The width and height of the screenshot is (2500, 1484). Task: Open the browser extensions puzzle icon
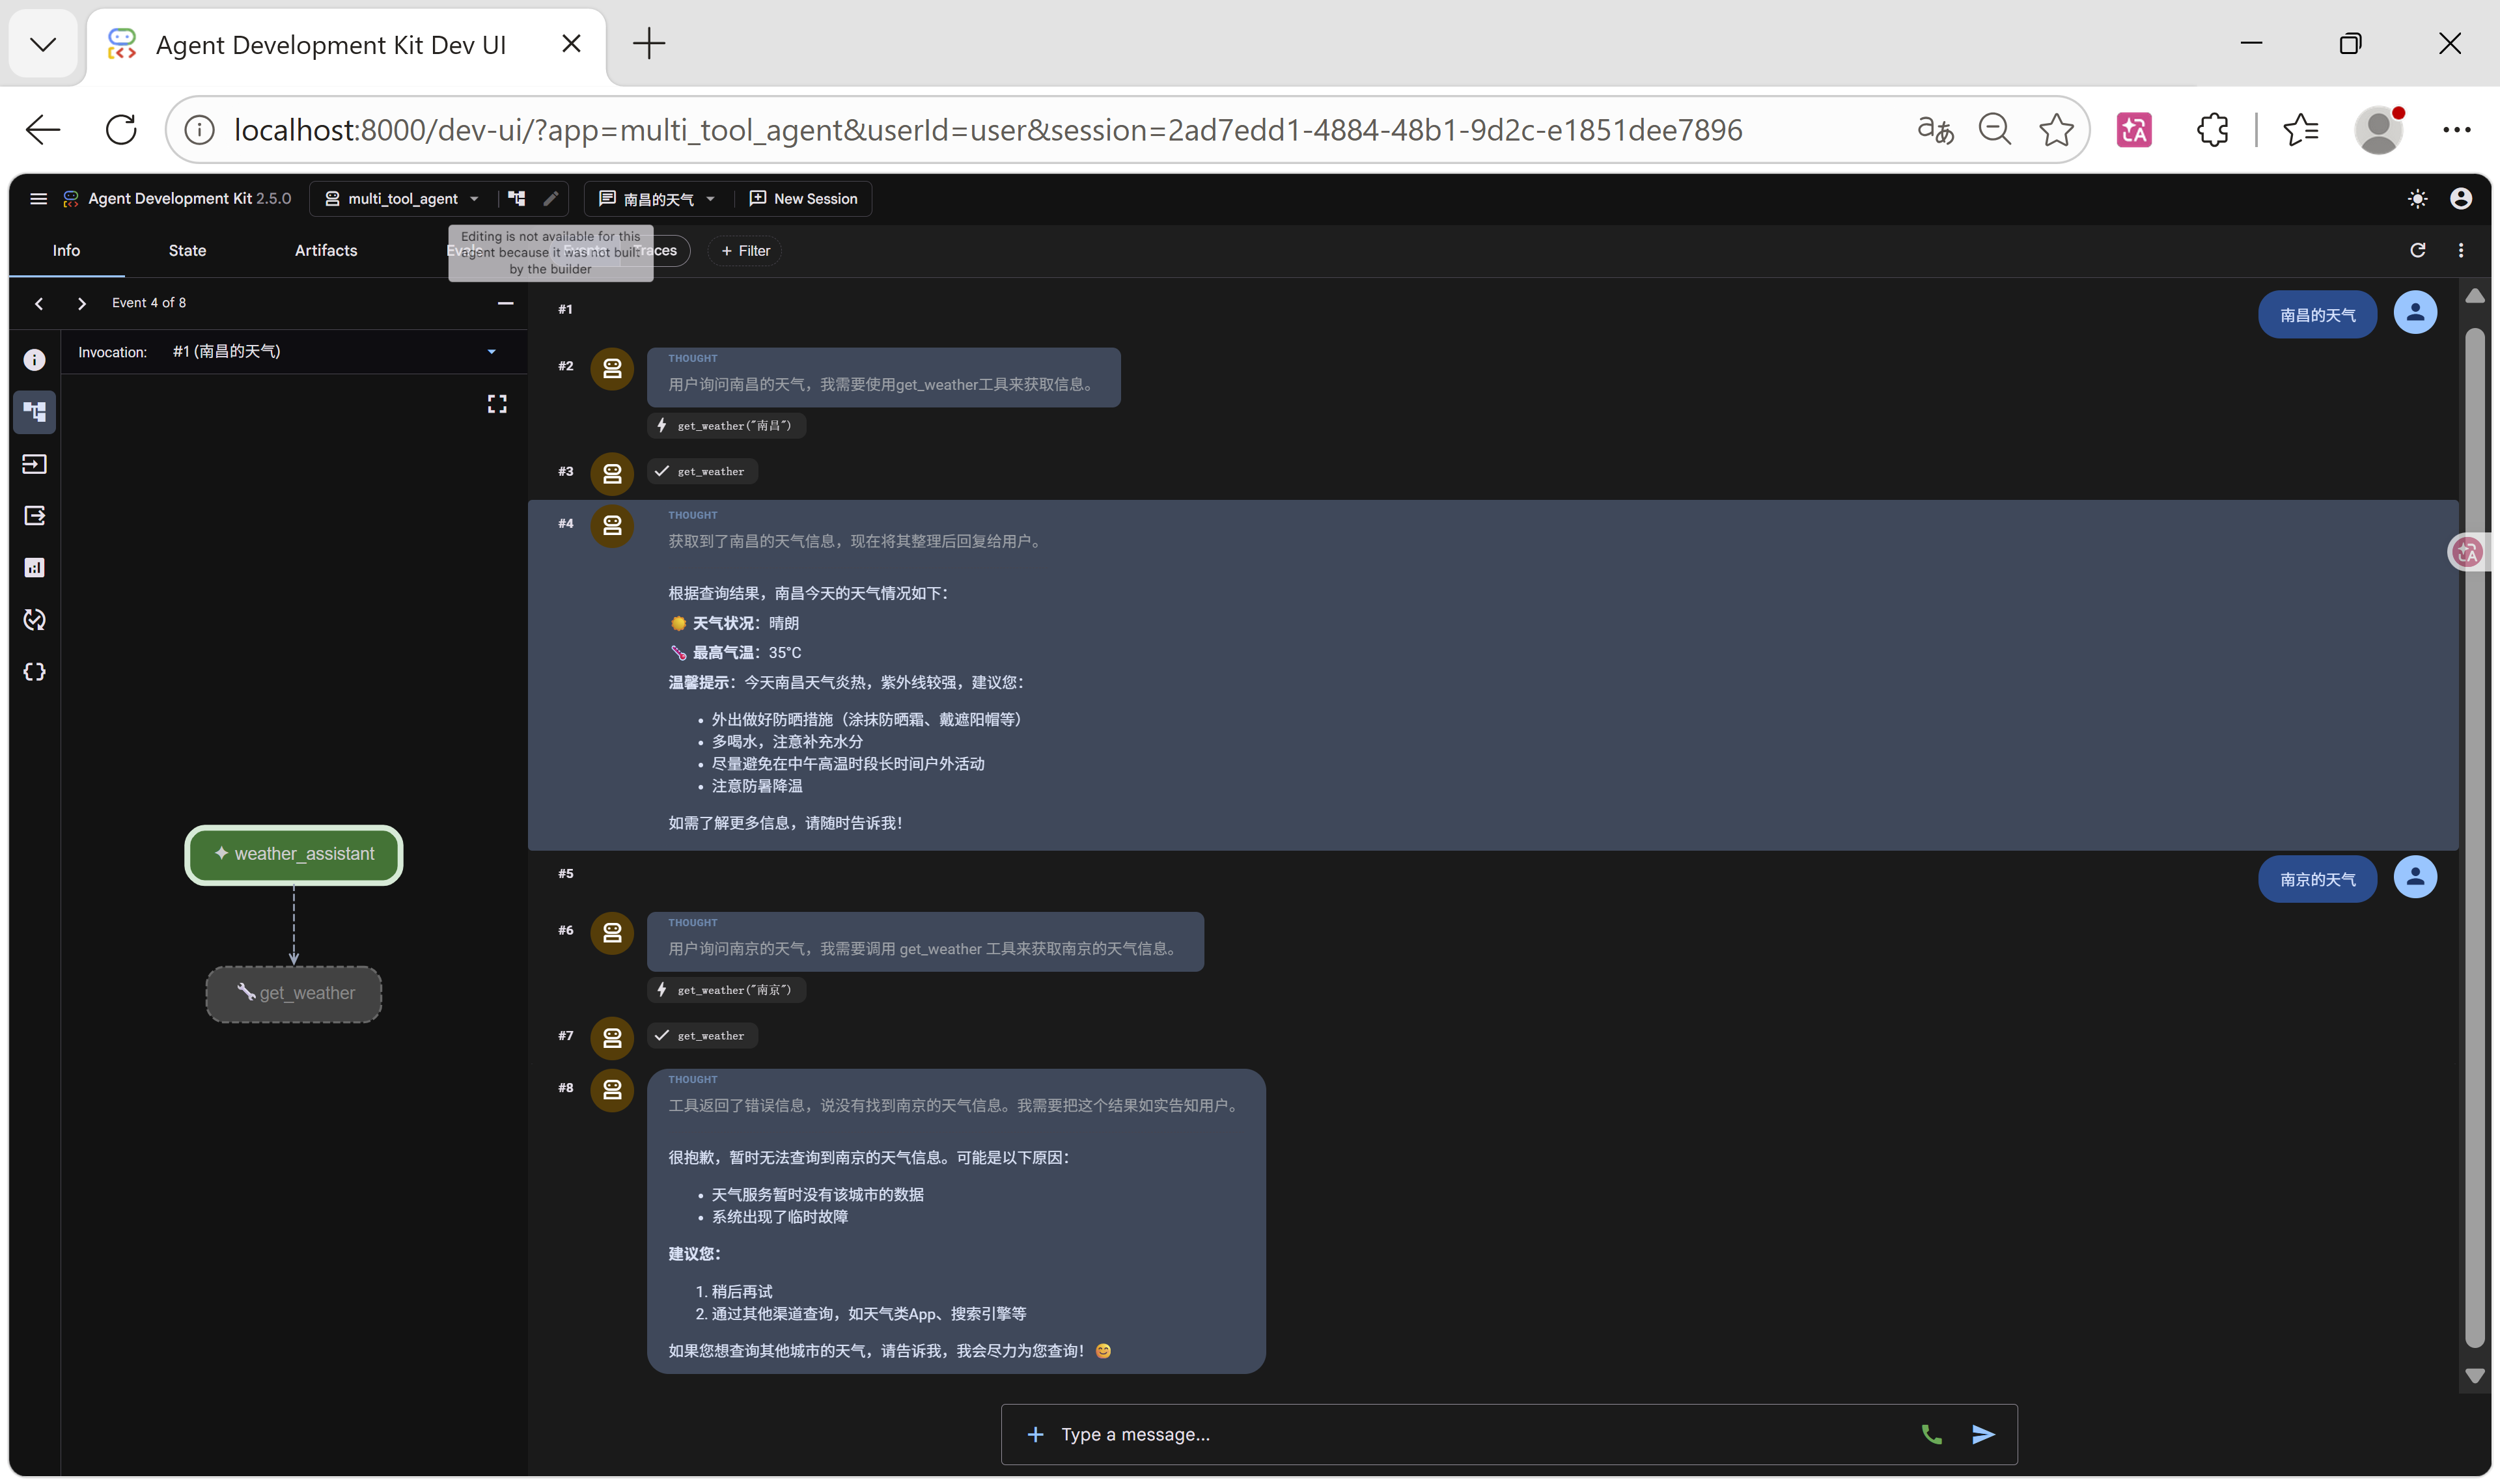click(2212, 130)
